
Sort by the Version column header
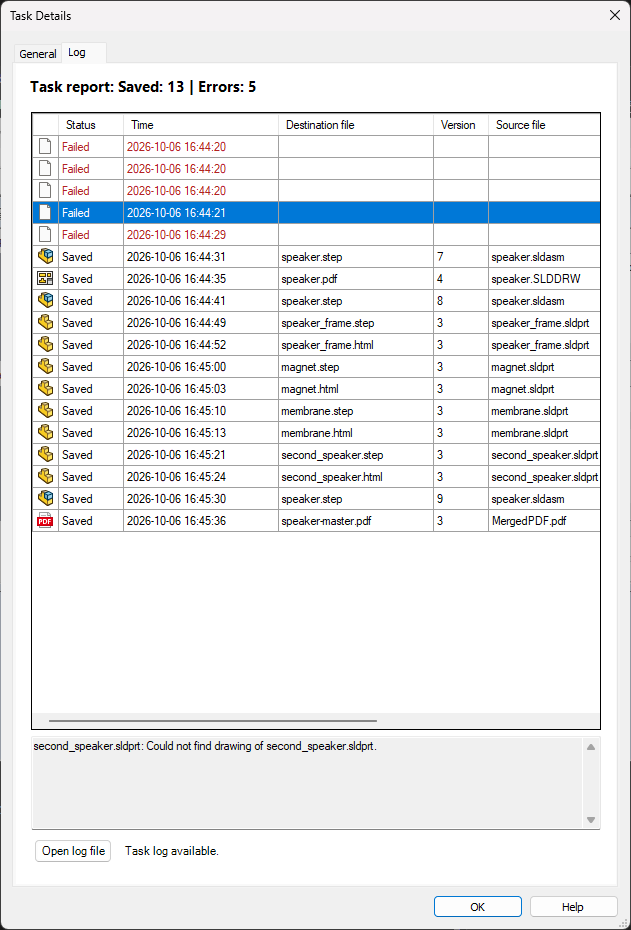coord(461,125)
